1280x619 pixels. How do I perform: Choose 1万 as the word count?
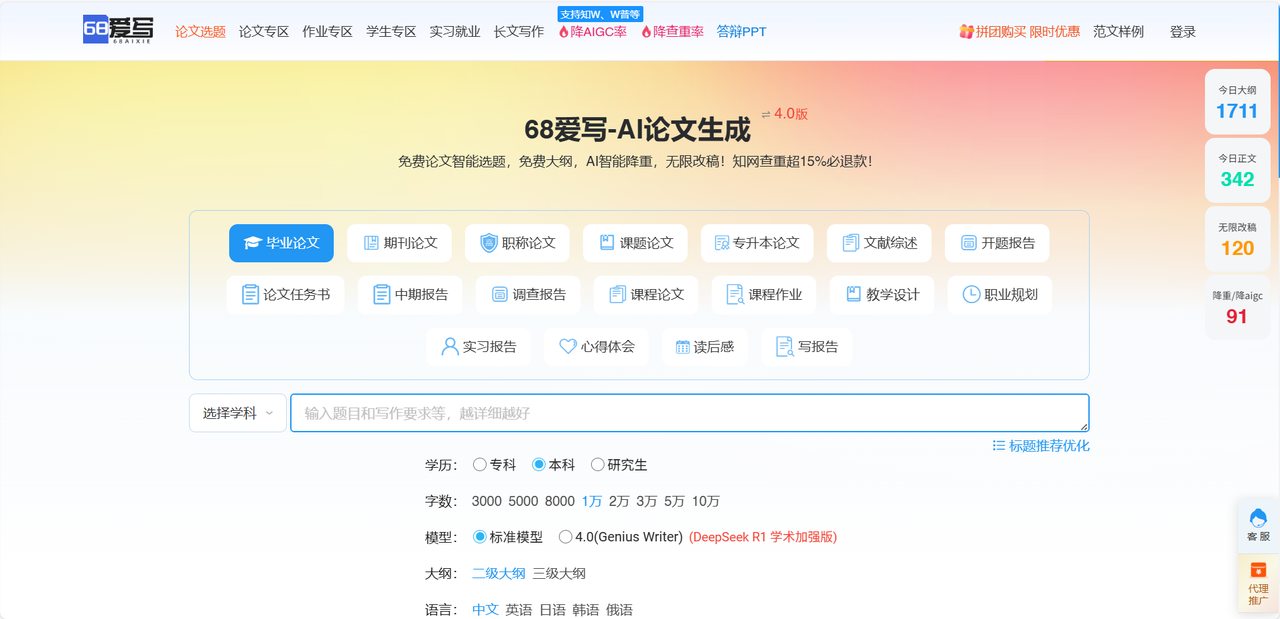tap(592, 501)
